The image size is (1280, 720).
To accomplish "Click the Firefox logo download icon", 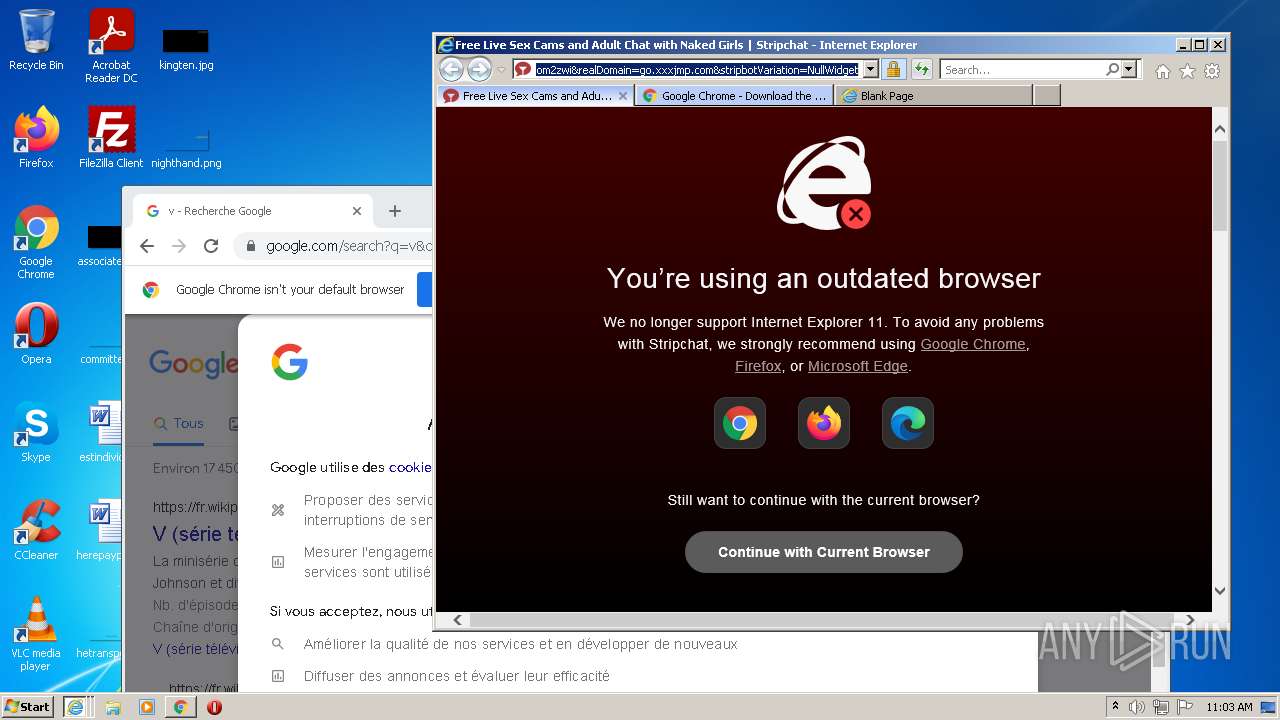I will (x=824, y=423).
